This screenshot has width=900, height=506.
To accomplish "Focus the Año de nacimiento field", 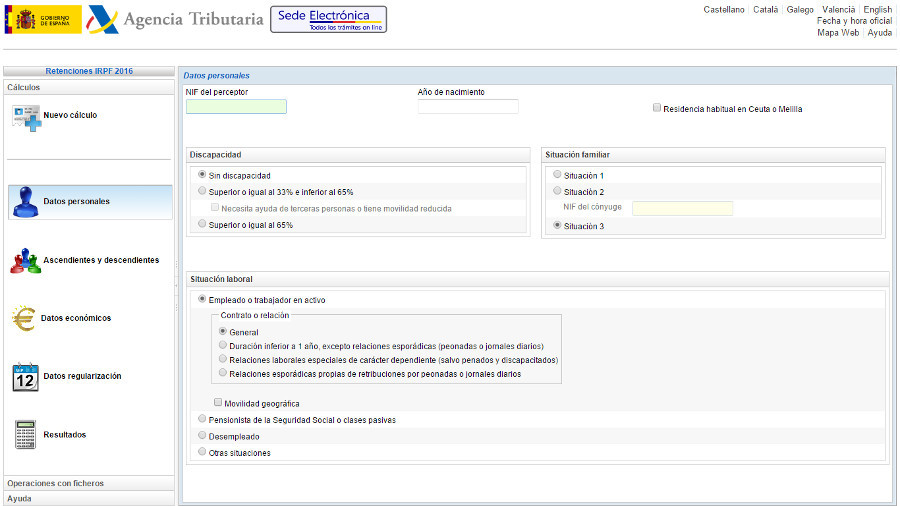I will pos(468,107).
